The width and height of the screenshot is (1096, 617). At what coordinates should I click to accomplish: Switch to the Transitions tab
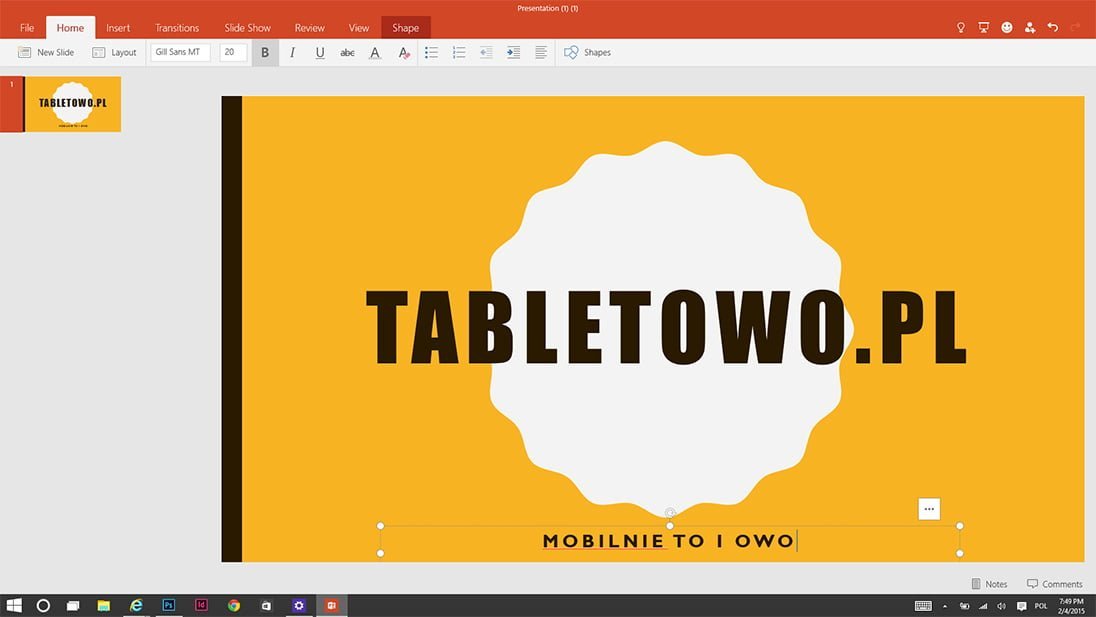(177, 28)
